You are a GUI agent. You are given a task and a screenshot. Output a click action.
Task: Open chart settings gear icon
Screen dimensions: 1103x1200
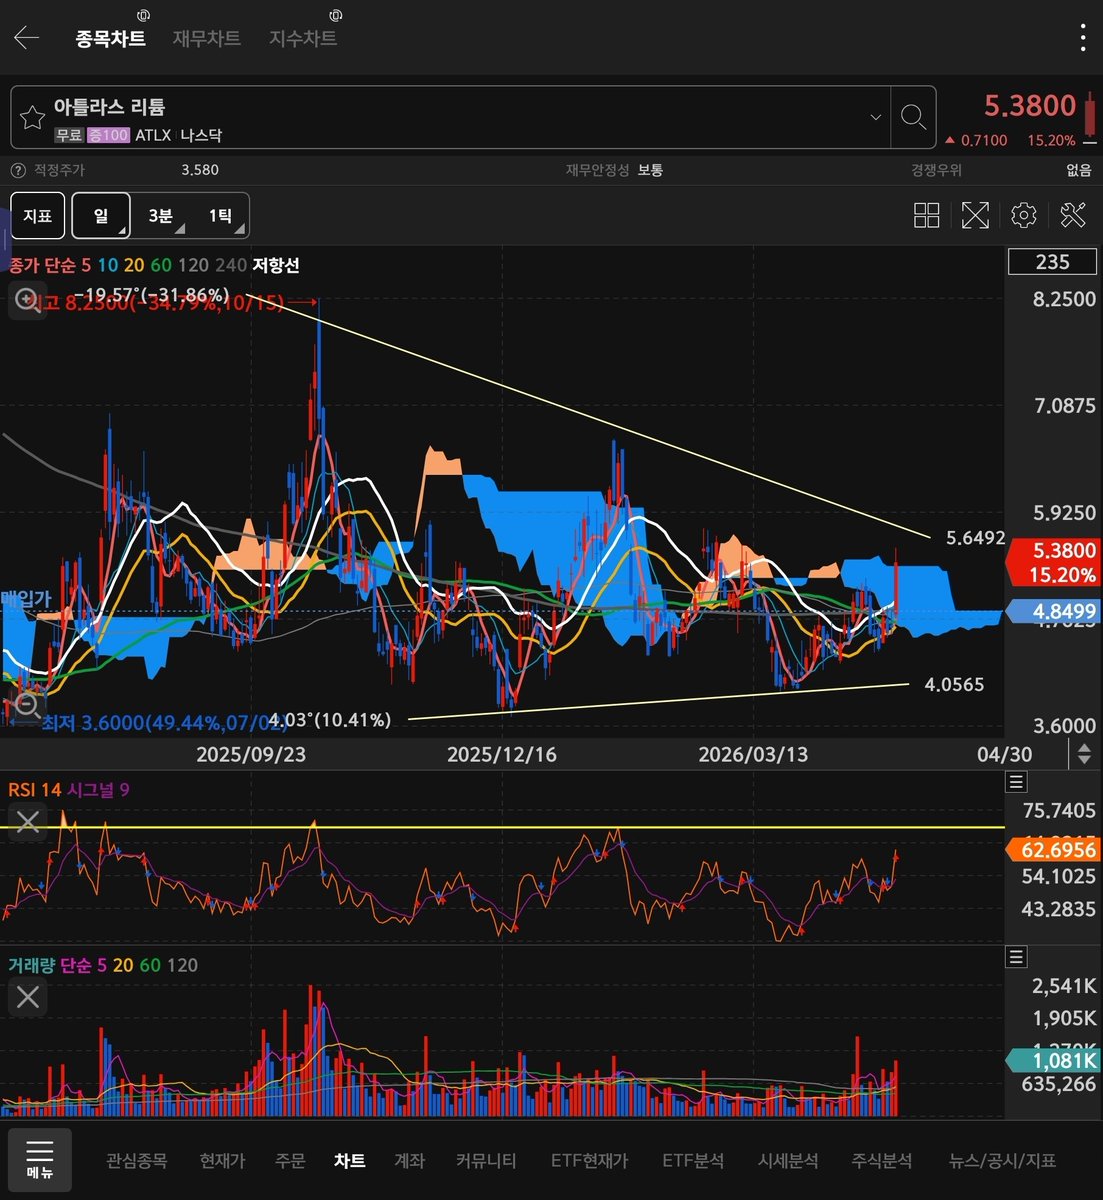point(1023,215)
